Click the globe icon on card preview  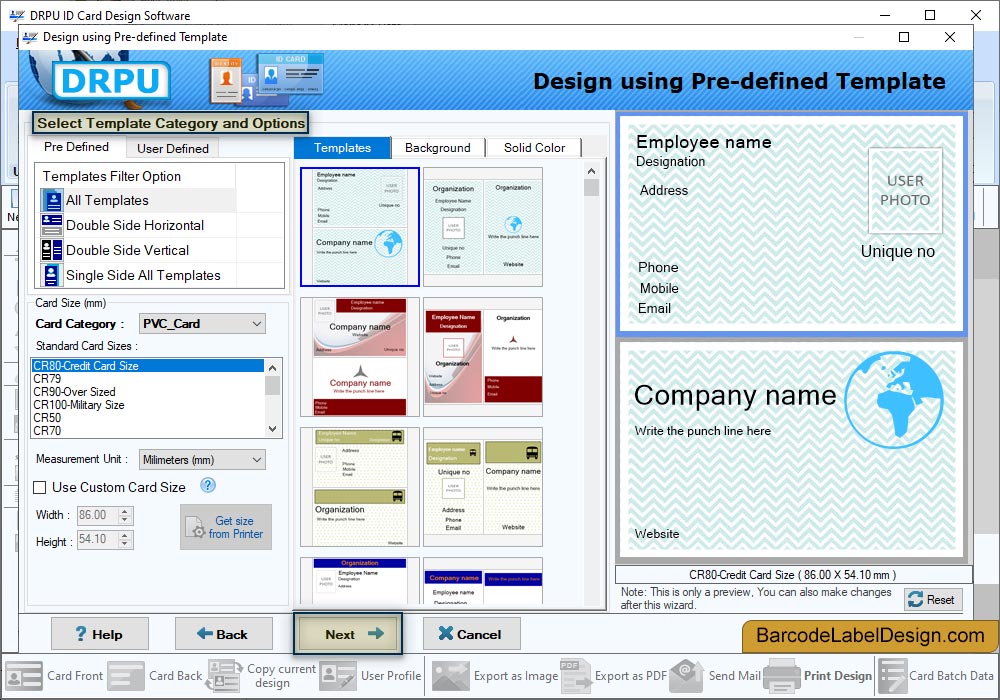pyautogui.click(x=893, y=400)
